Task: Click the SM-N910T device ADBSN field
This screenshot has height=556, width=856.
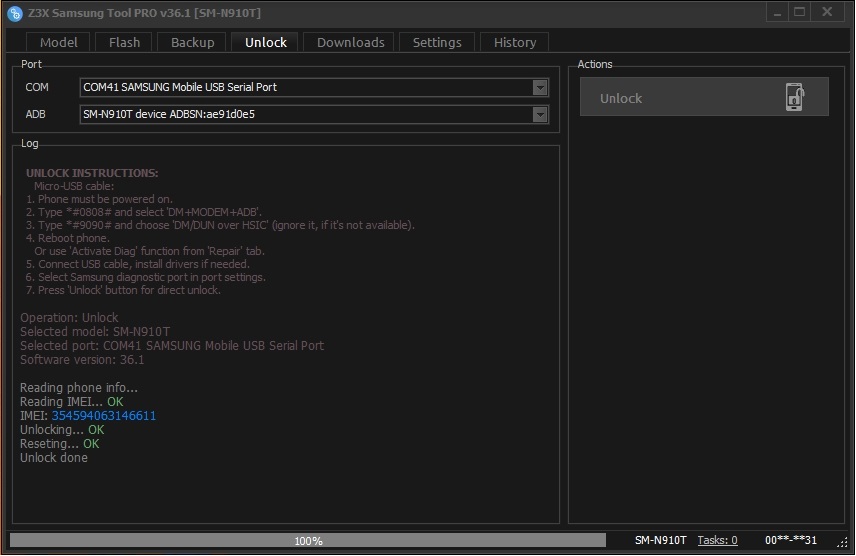Action: pos(314,115)
